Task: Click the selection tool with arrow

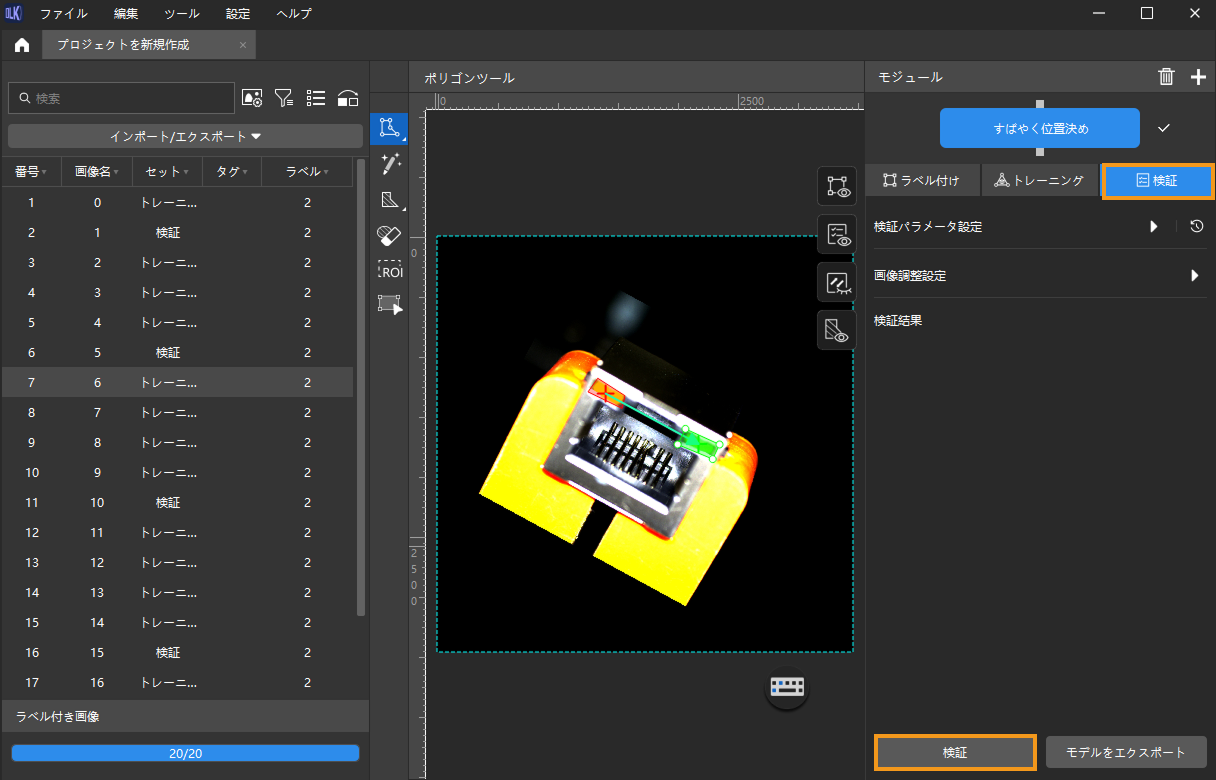Action: tap(389, 305)
